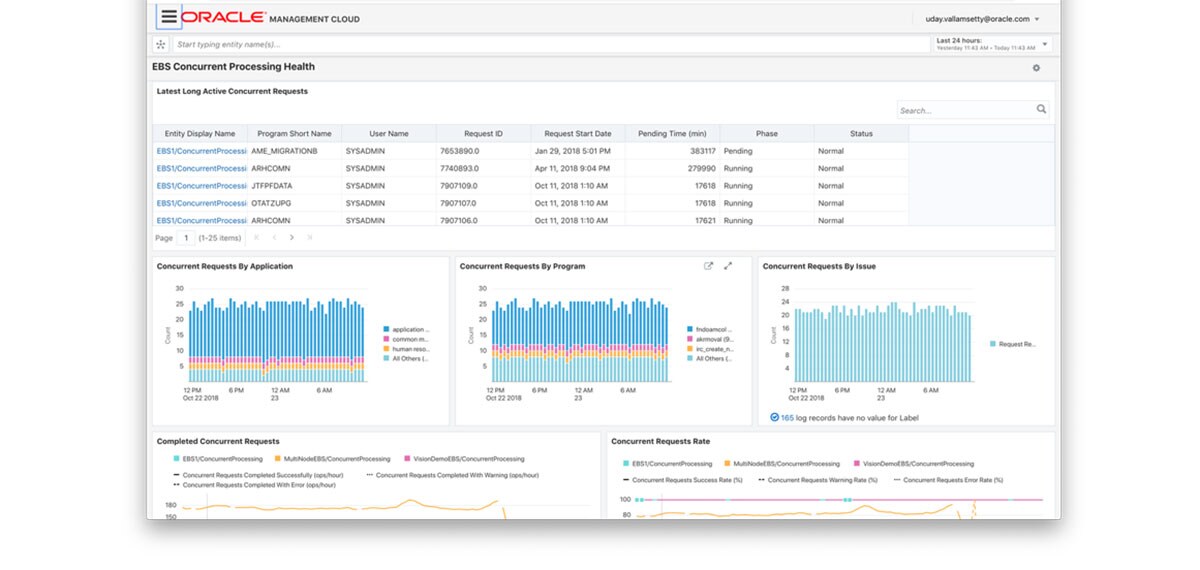Sort table by Pending Time (min) column
1200x570 pixels.
pos(672,134)
